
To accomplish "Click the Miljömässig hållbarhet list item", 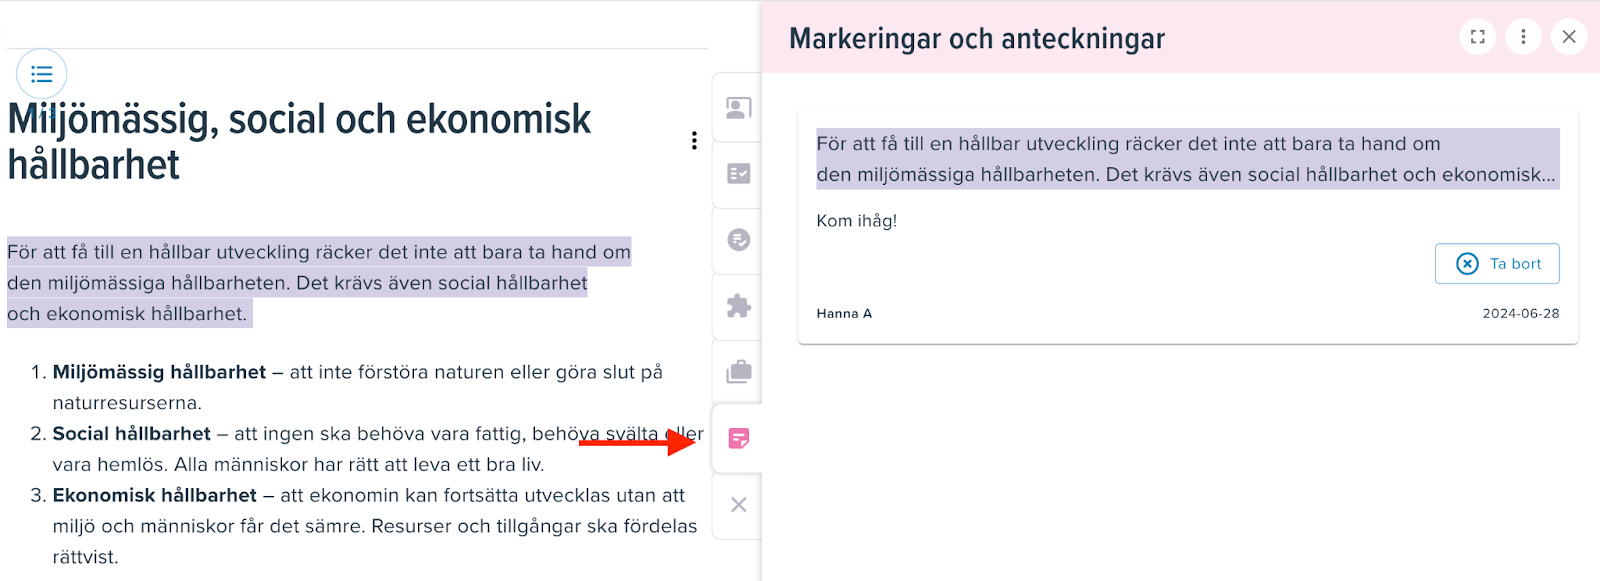I will pos(357,387).
